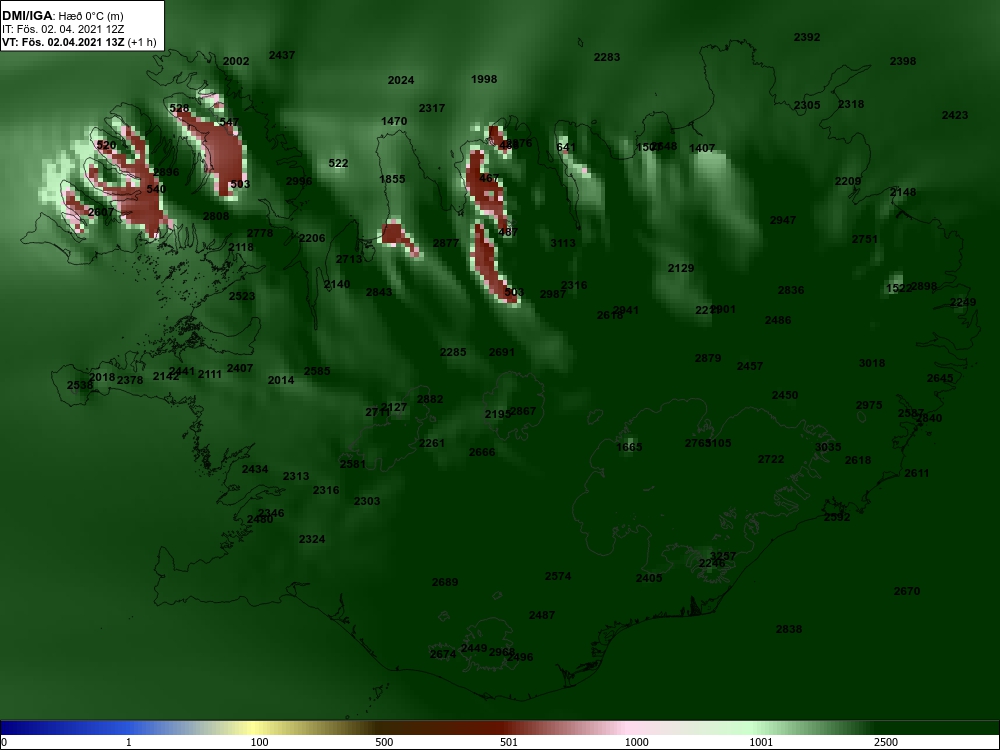Select the 2487 height value

pyautogui.click(x=542, y=615)
